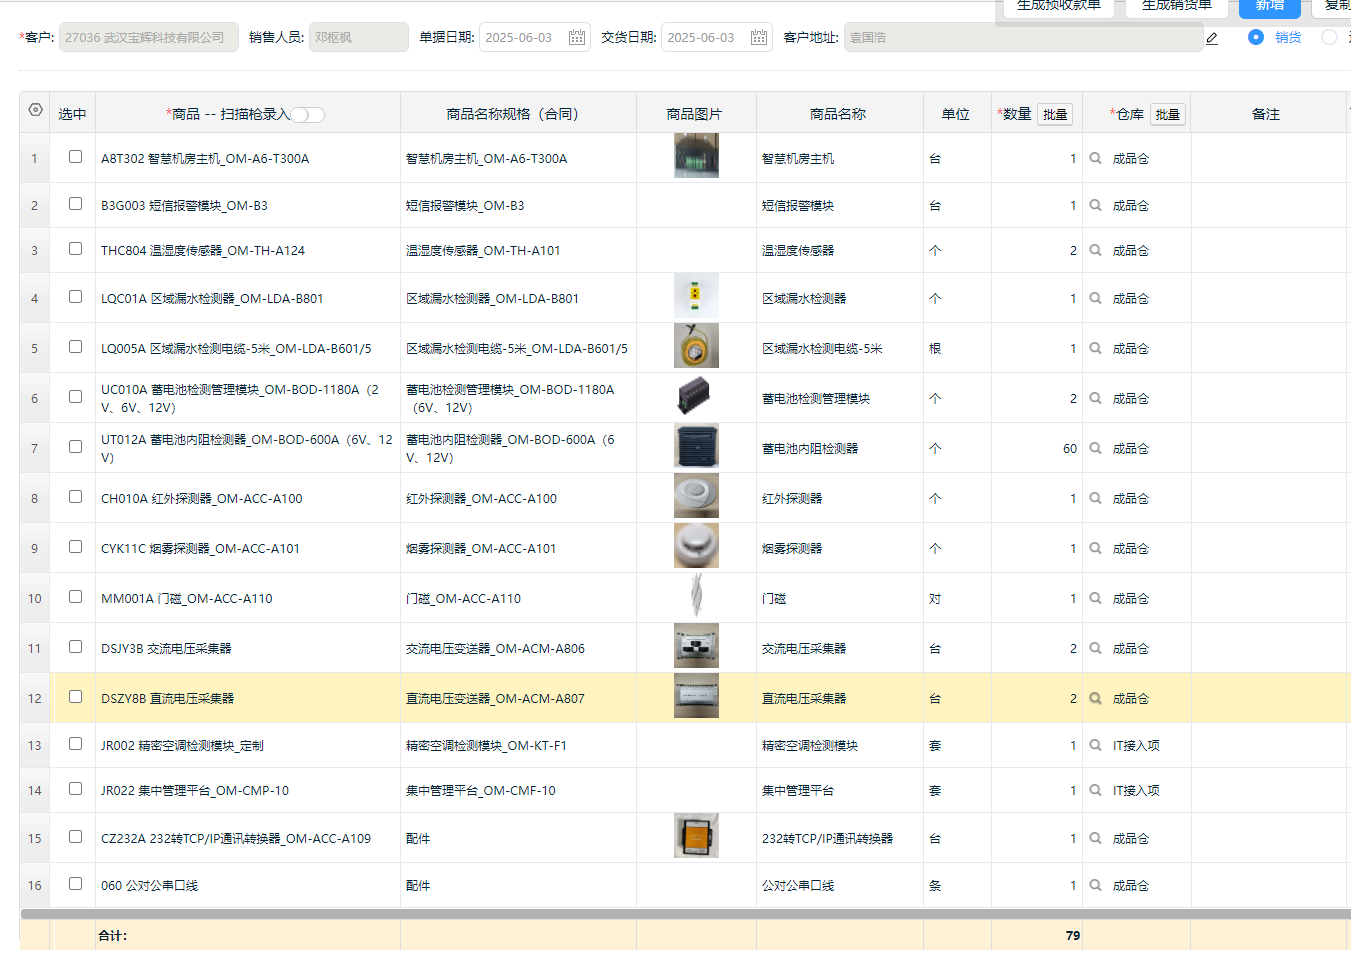Open the calendar icon for 单据日期
This screenshot has width=1351, height=960.
pyautogui.click(x=577, y=37)
